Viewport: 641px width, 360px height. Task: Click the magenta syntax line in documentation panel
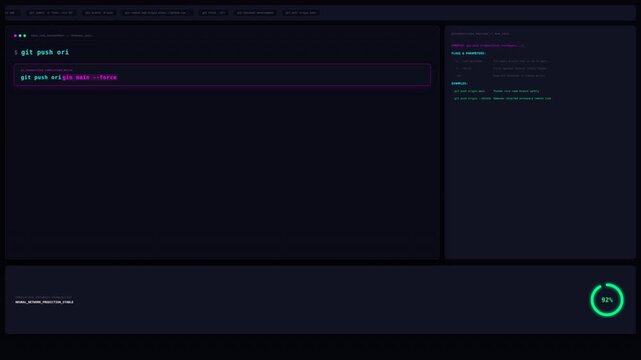pos(488,45)
